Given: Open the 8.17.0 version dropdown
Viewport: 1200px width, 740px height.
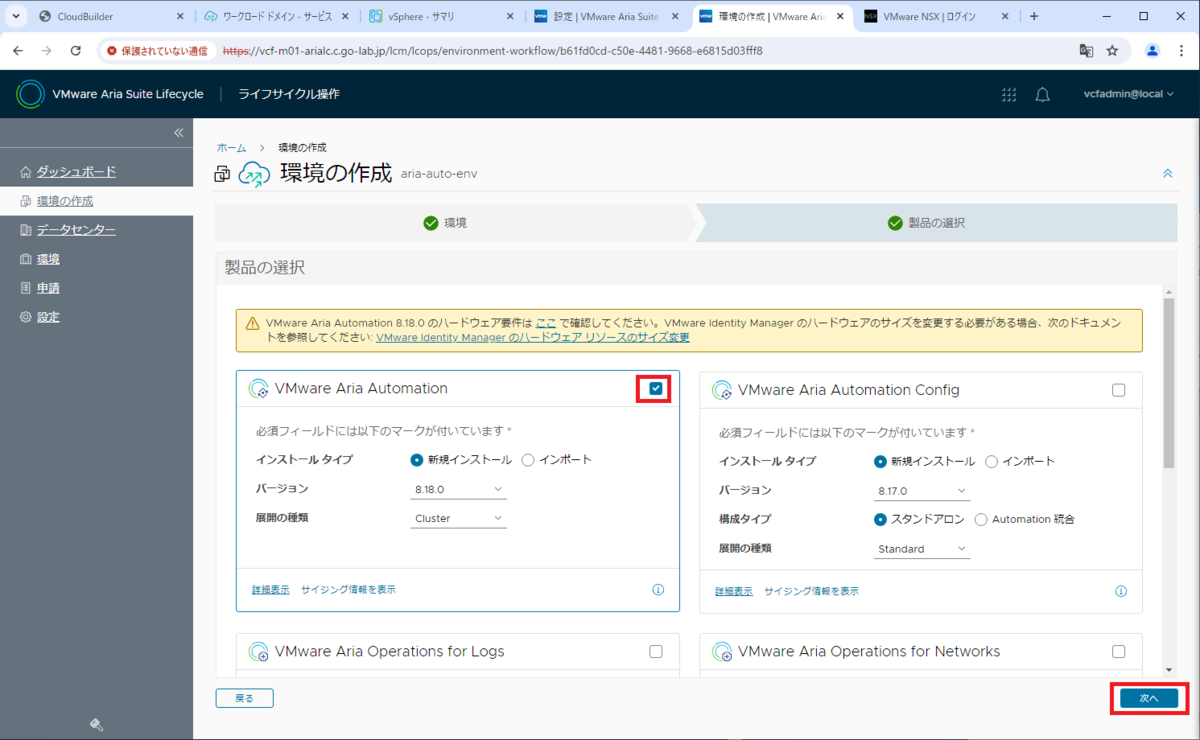Looking at the screenshot, I should 922,490.
